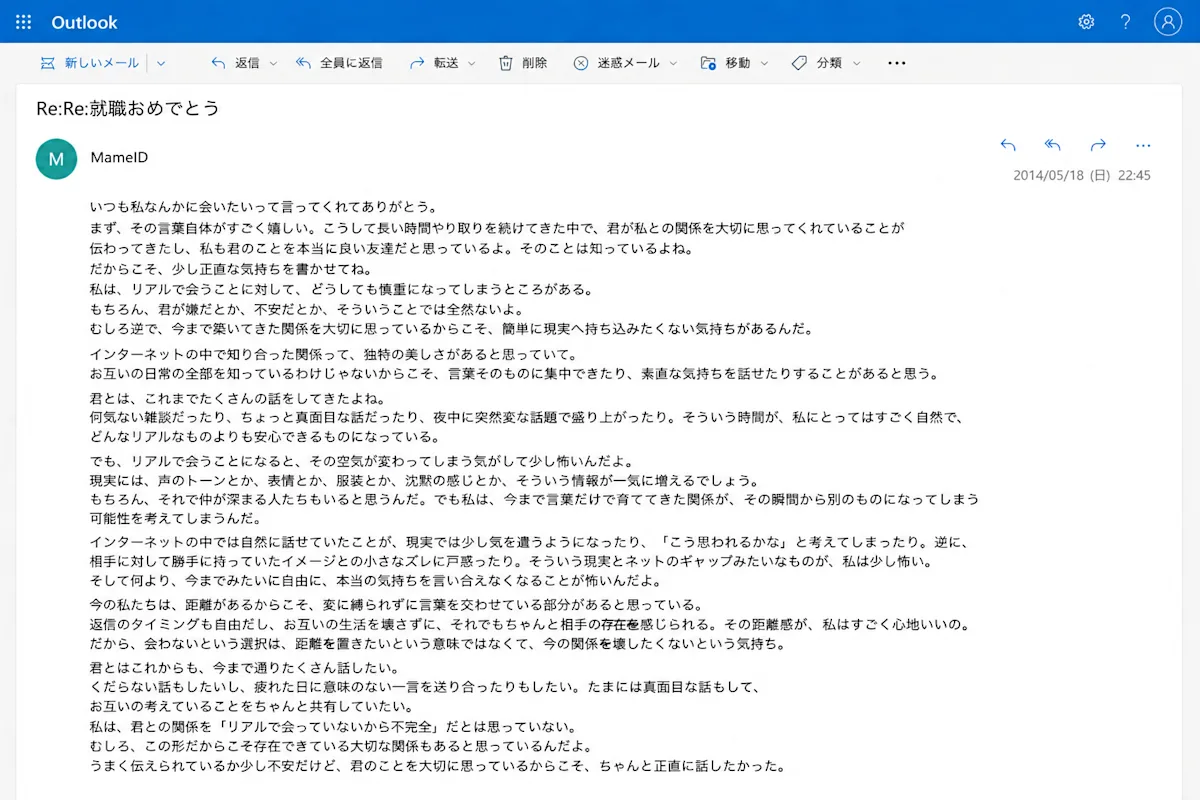The height and width of the screenshot is (800, 1200).
Task: Expand the 分類 dropdown chevron
Action: (856, 63)
